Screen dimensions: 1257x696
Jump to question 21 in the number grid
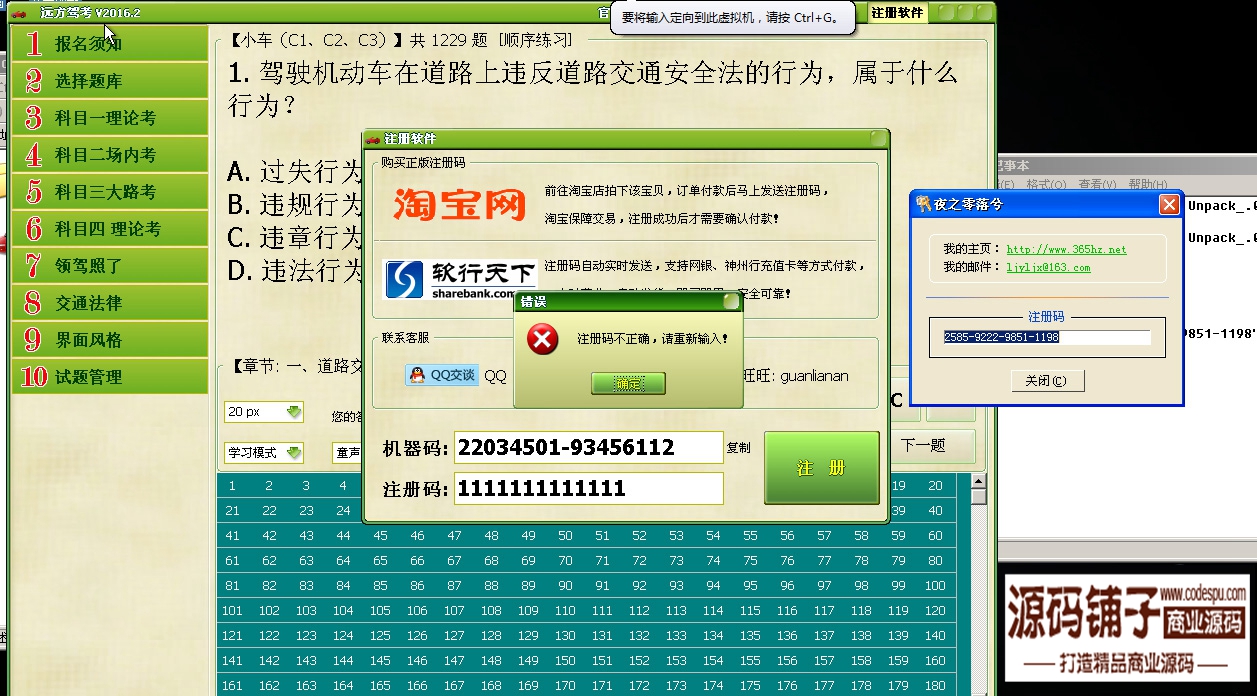pos(232,511)
